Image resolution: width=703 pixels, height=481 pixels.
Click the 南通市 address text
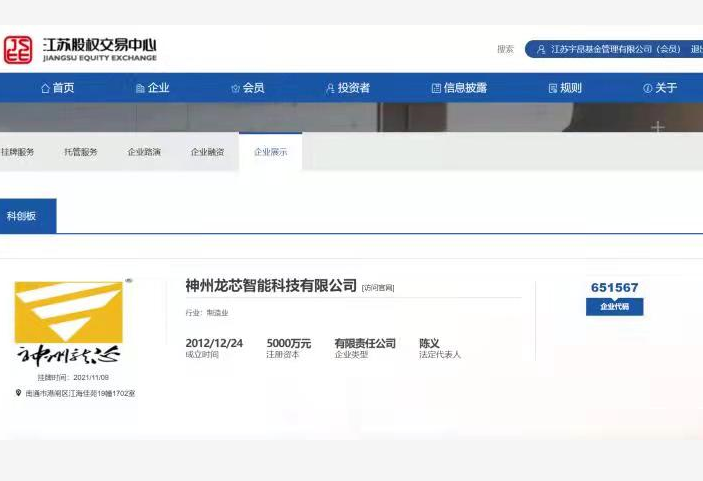coord(80,393)
